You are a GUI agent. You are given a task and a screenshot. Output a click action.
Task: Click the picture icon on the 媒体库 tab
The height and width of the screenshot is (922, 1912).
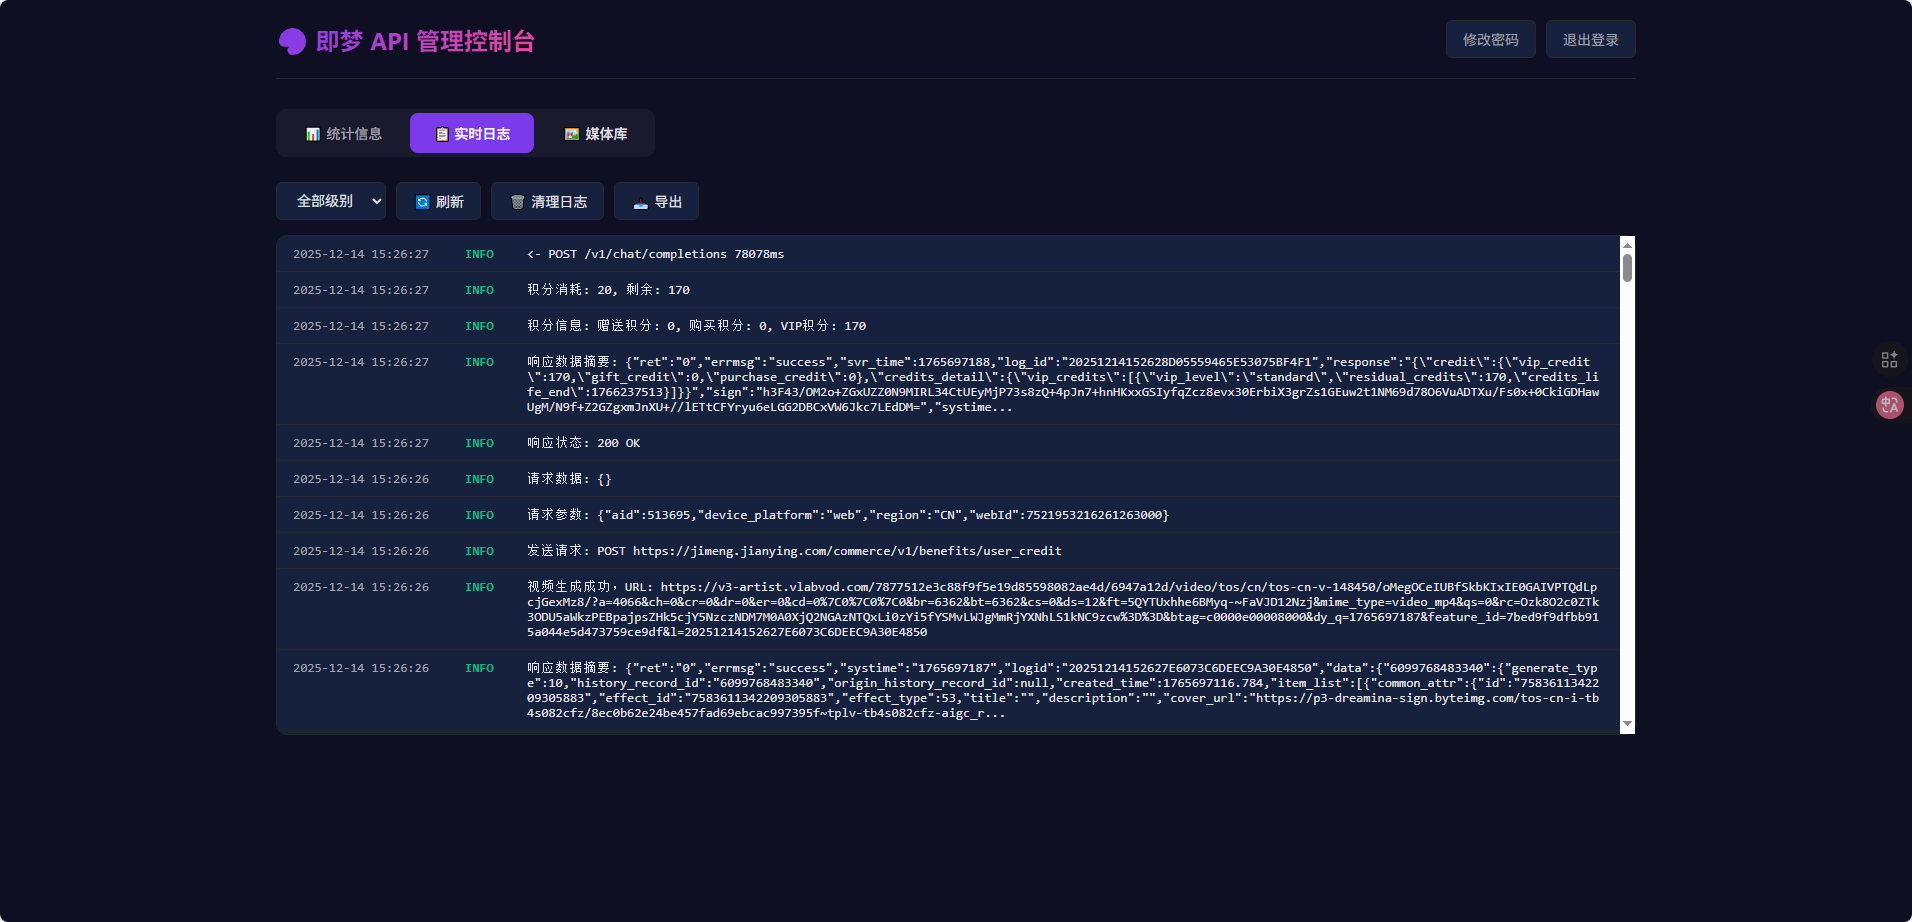[572, 134]
